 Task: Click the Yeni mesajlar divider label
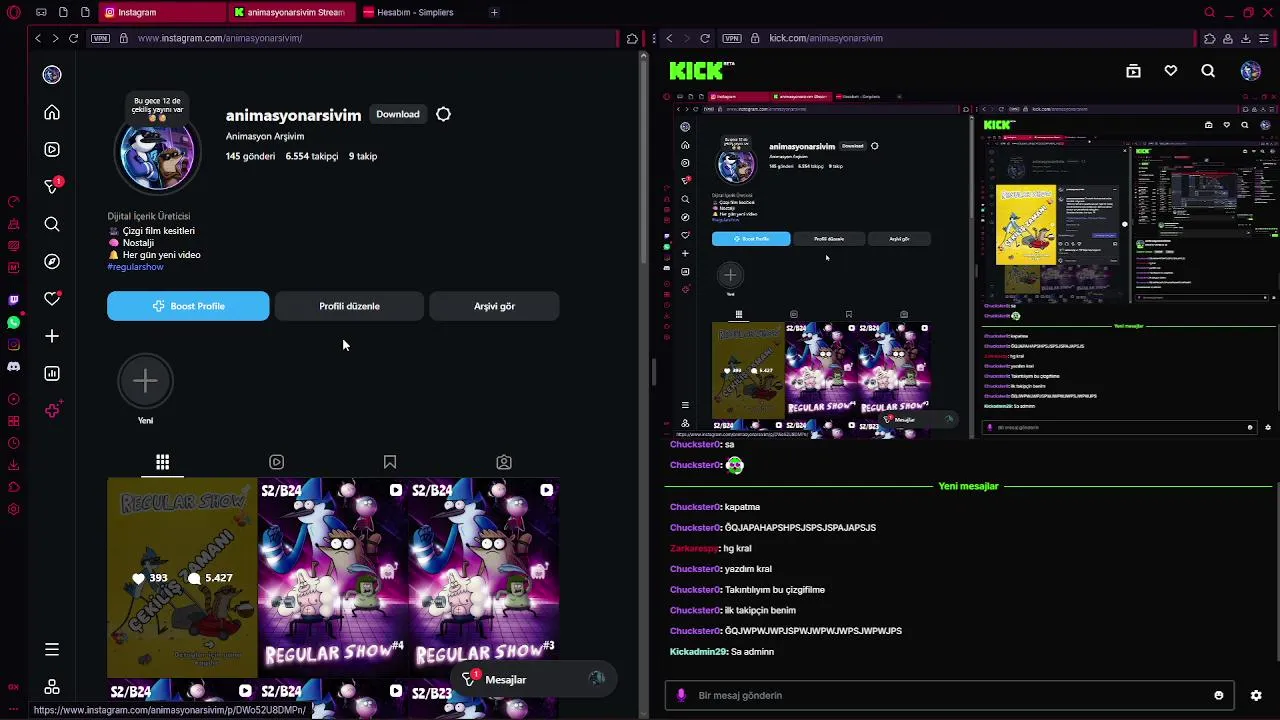pos(968,486)
